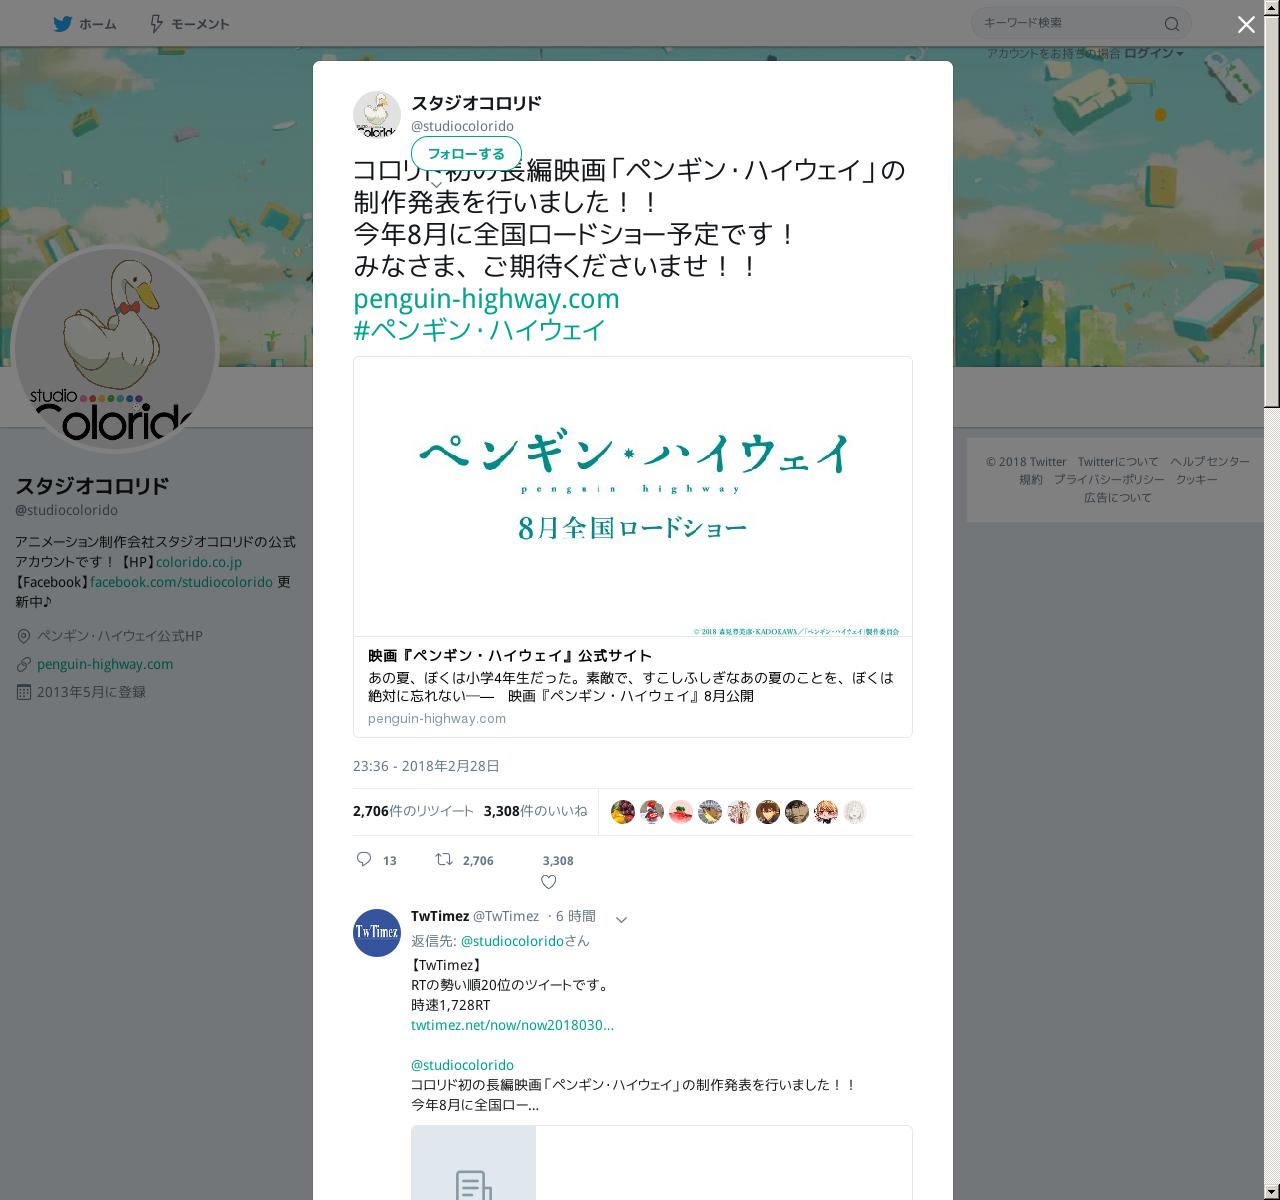Click the reply speech bubble icon

pos(364,859)
